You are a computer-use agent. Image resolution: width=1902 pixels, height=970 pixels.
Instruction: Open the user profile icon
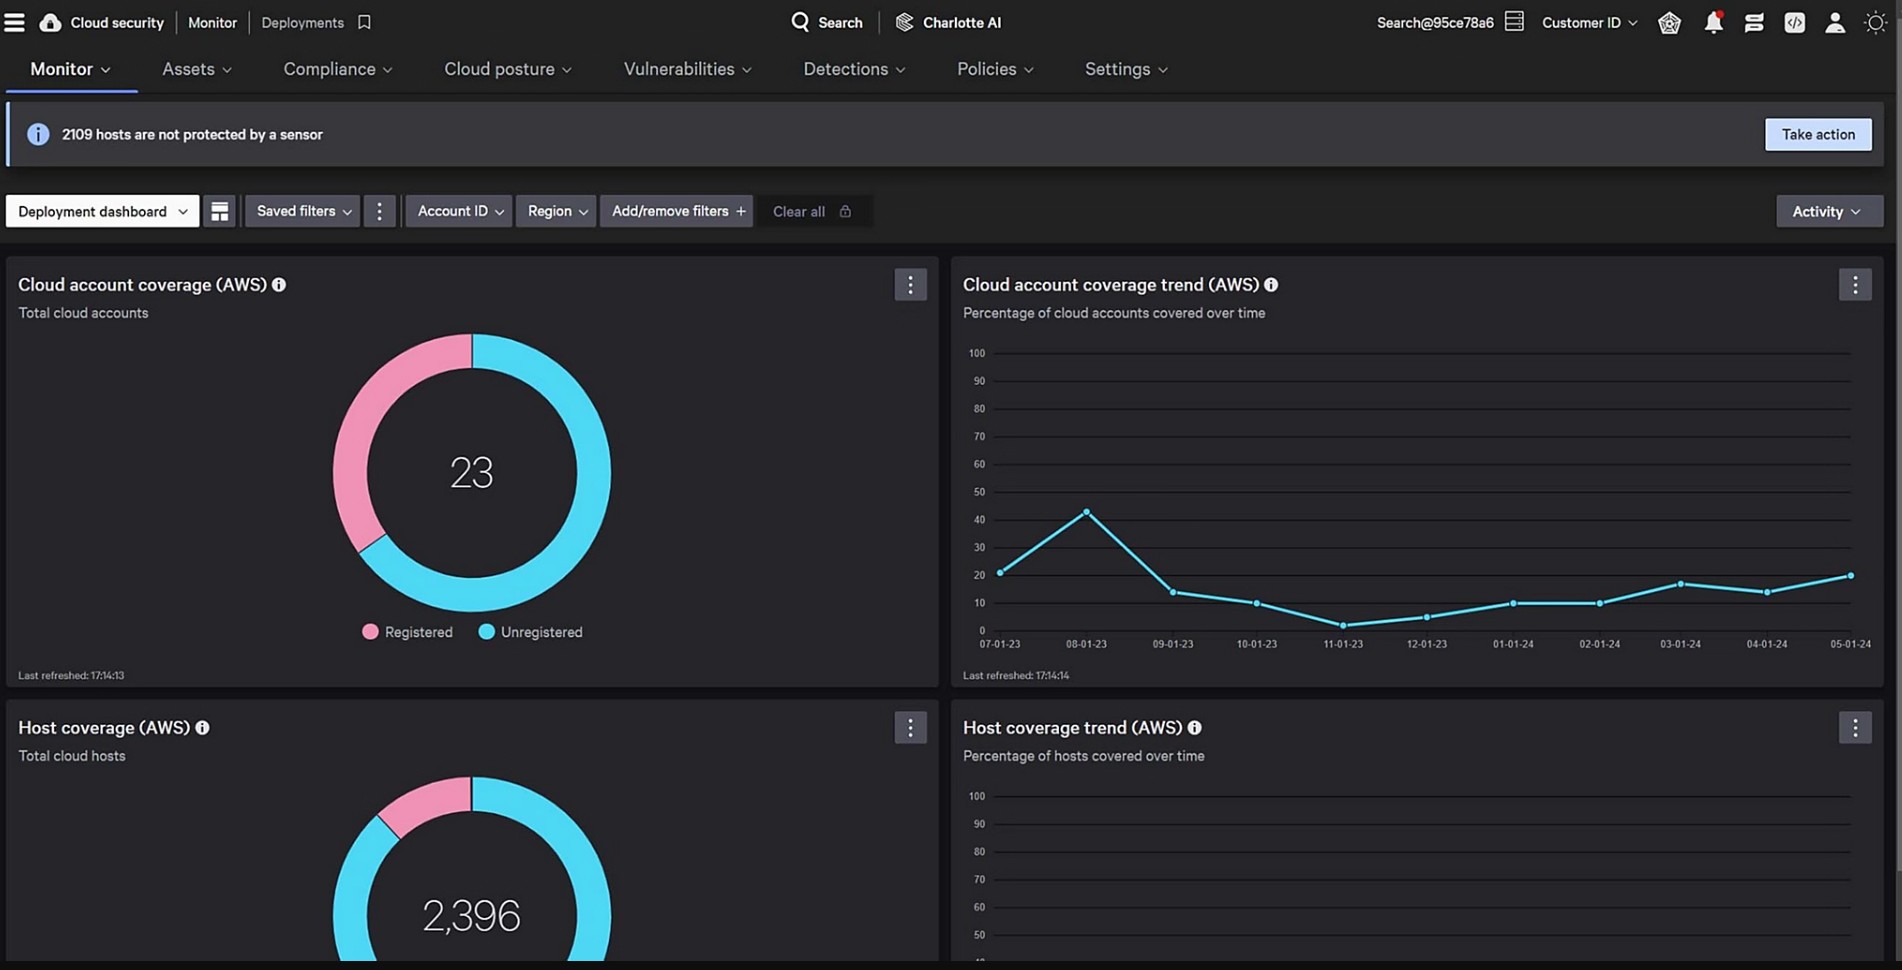(x=1835, y=22)
